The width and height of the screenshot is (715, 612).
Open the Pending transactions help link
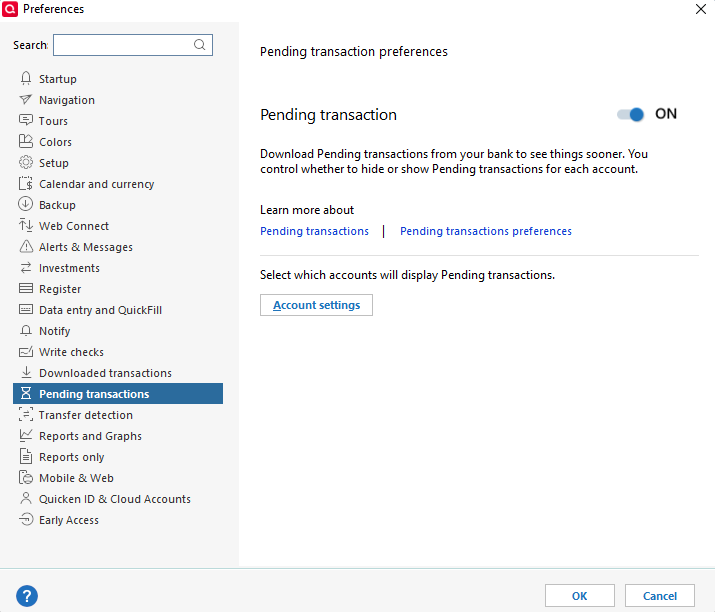pos(314,231)
